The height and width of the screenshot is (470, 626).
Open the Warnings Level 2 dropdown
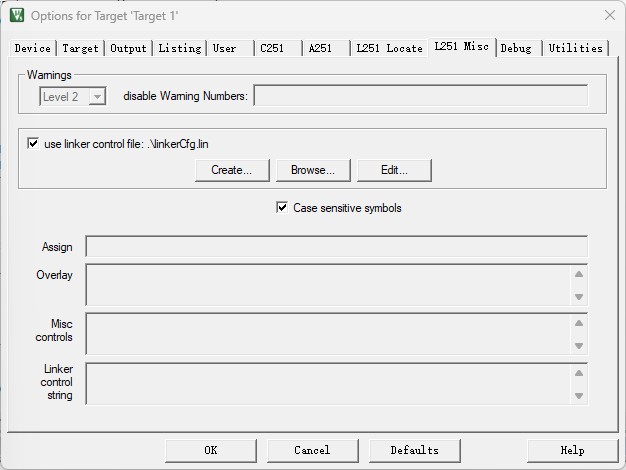click(73, 97)
